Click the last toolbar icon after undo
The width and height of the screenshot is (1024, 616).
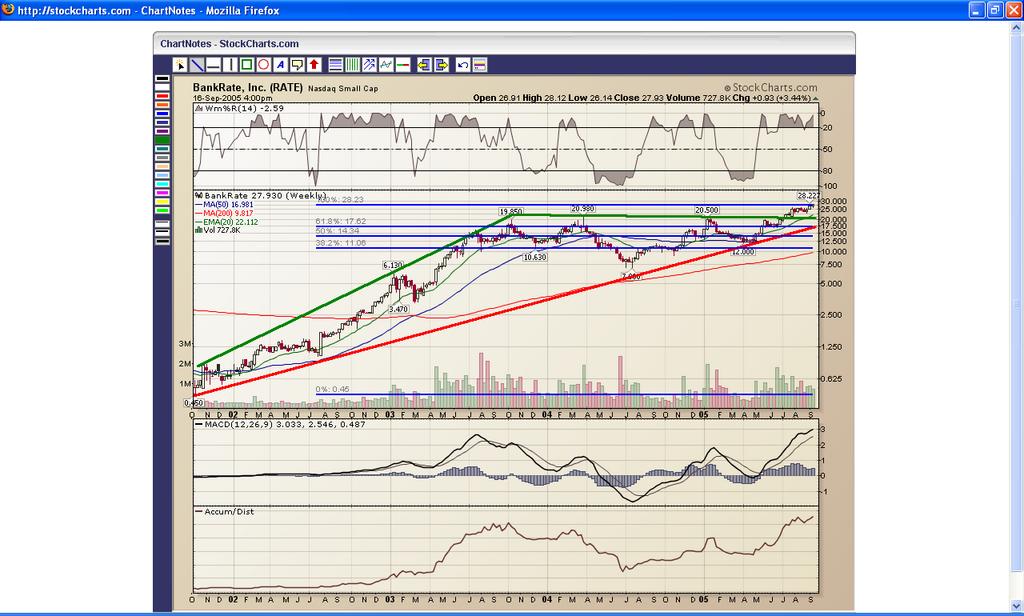[480, 65]
